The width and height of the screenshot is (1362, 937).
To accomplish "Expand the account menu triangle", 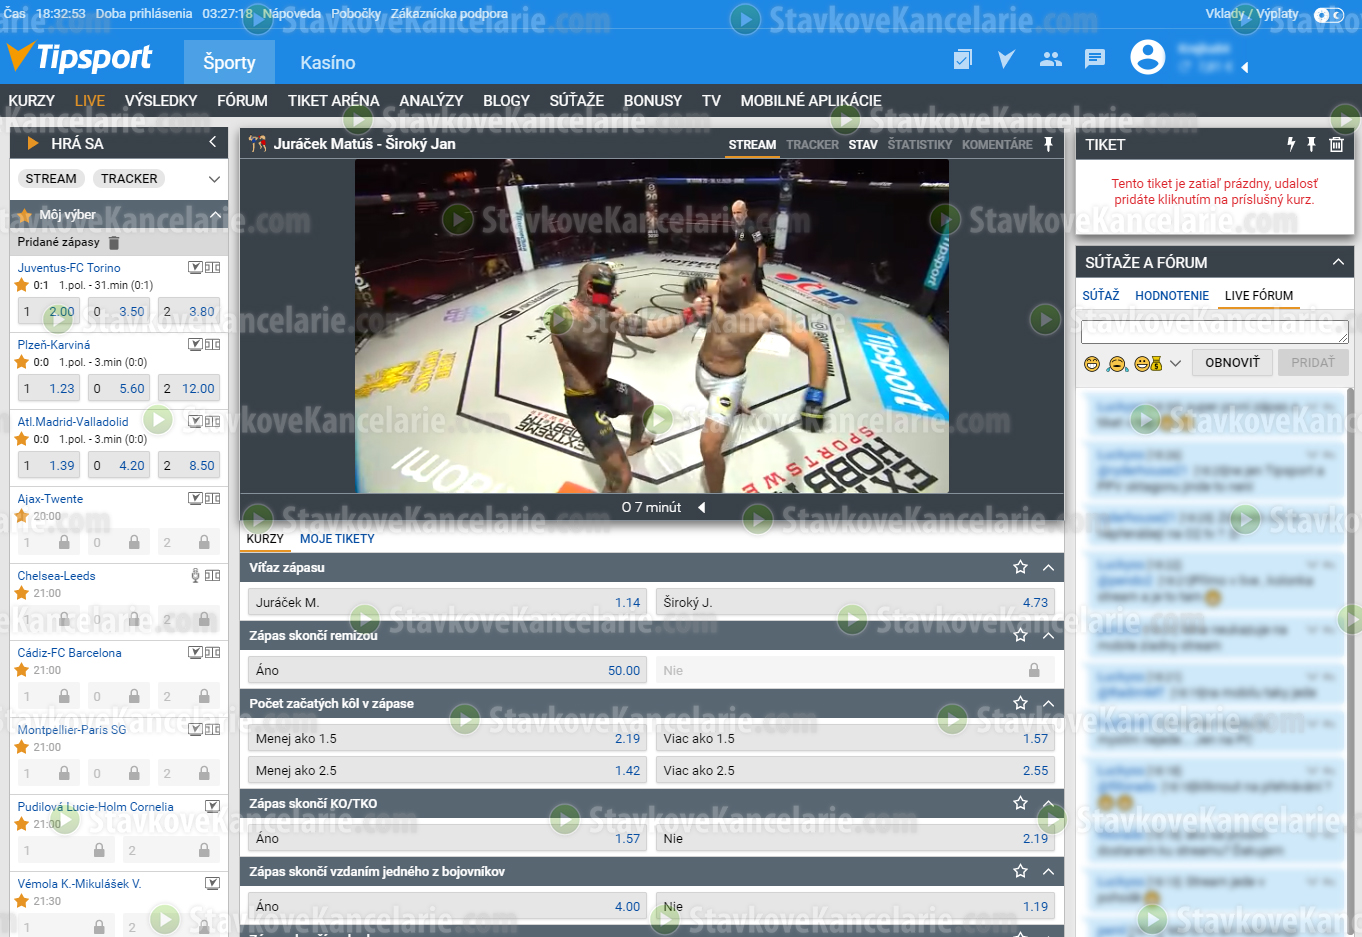I will coord(1244,68).
